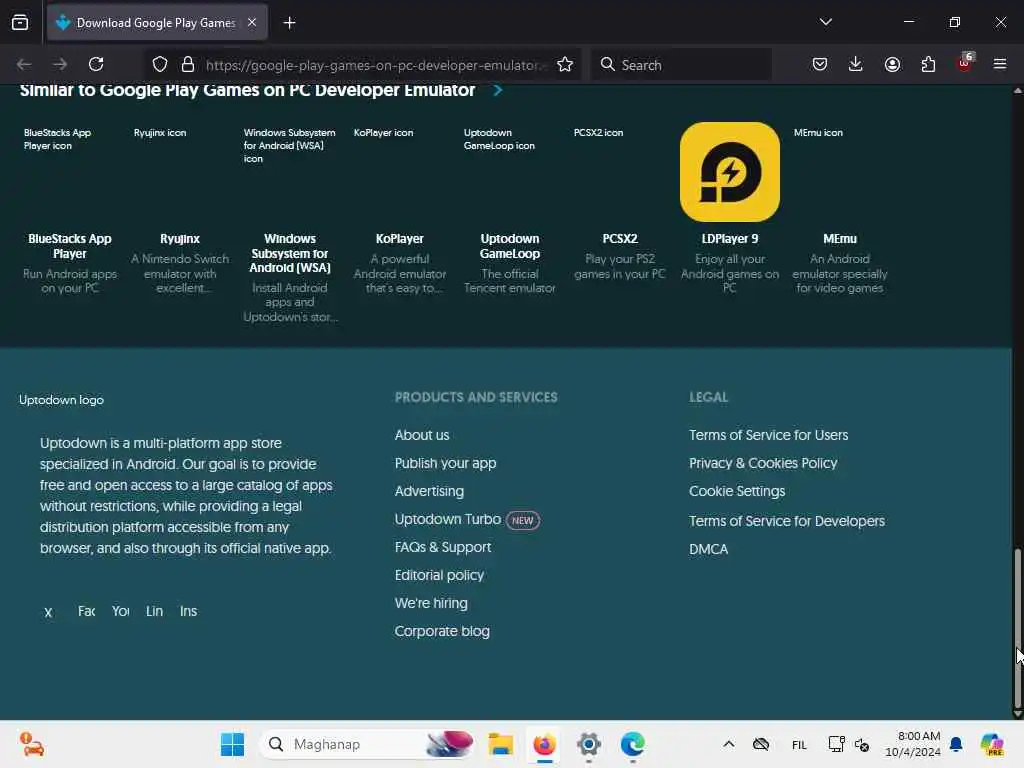Viewport: 1024px width, 768px height.
Task: Click the Firefox Search box
Action: [681, 65]
